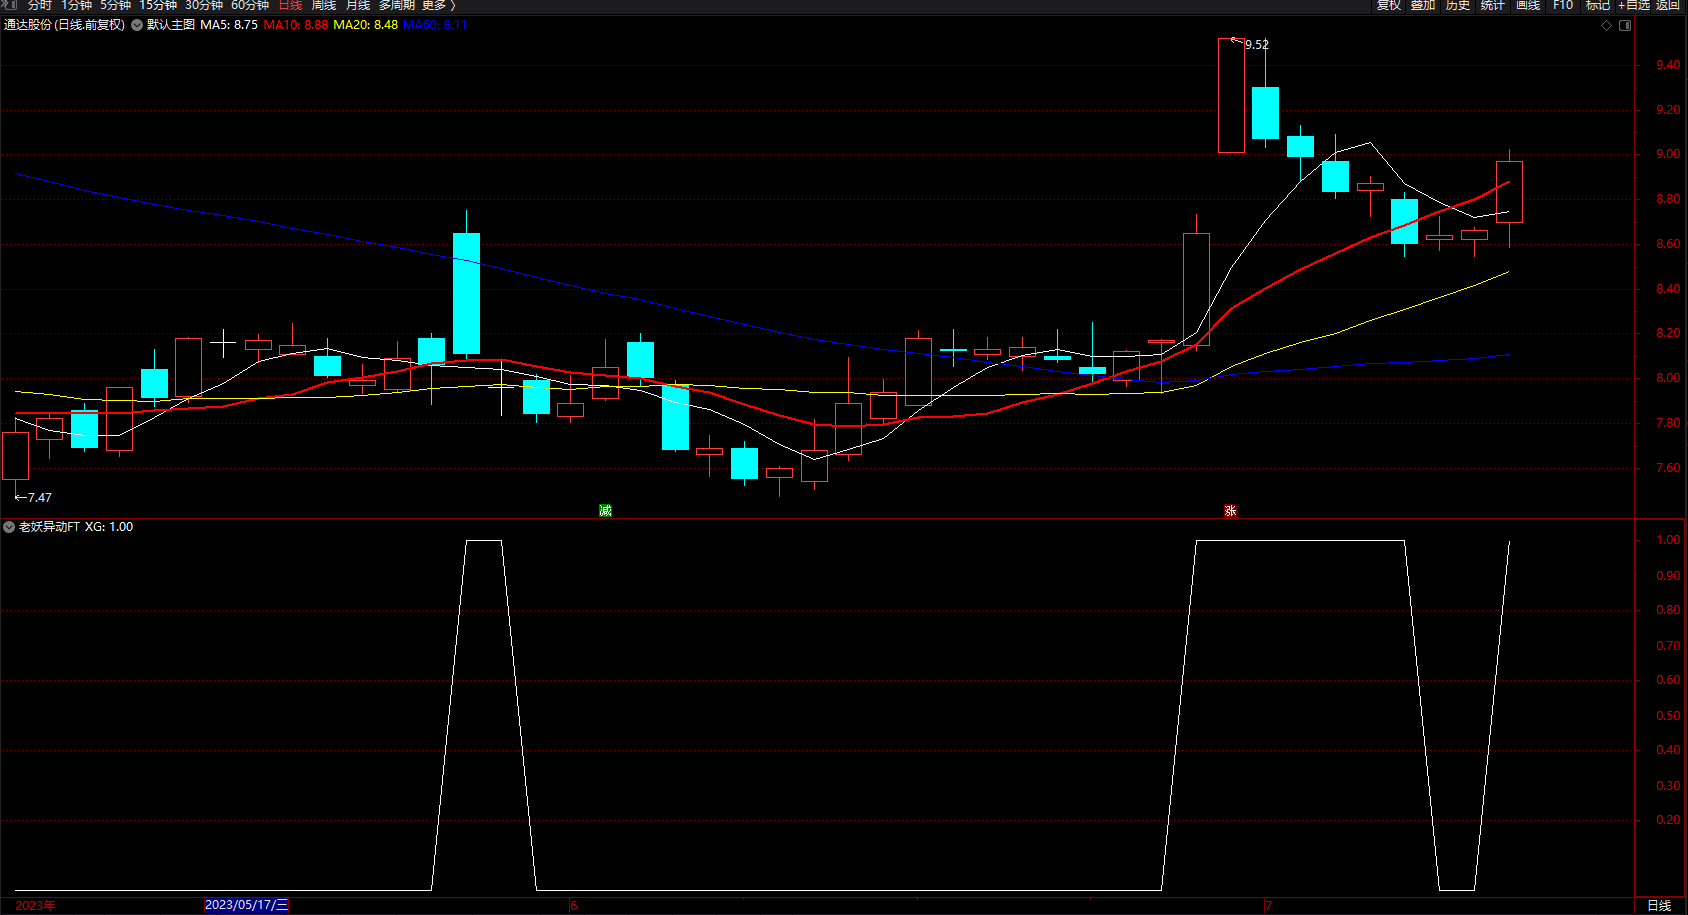The image size is (1688, 915).
Task: Click the 9.00 price axis label
Action: pyautogui.click(x=1668, y=154)
